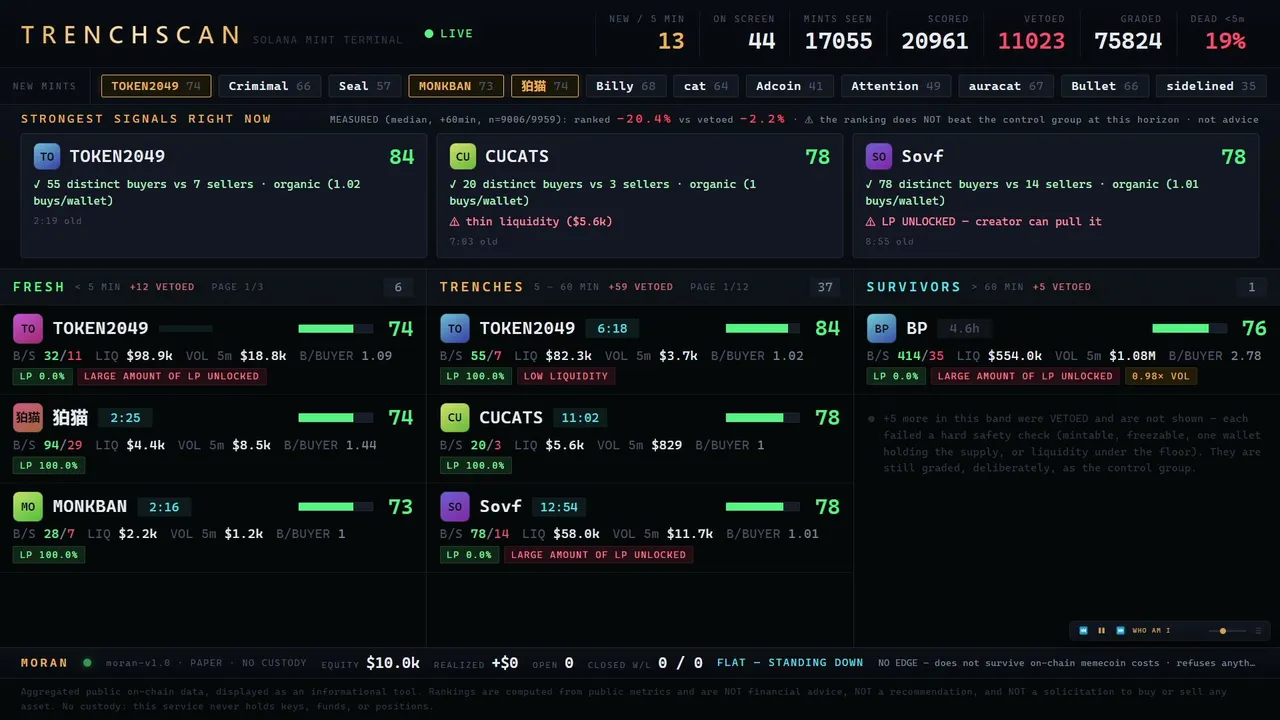Viewport: 1280px width, 720px height.
Task: Click Fresh PAGE 1/3 pager
Action: (x=237, y=287)
